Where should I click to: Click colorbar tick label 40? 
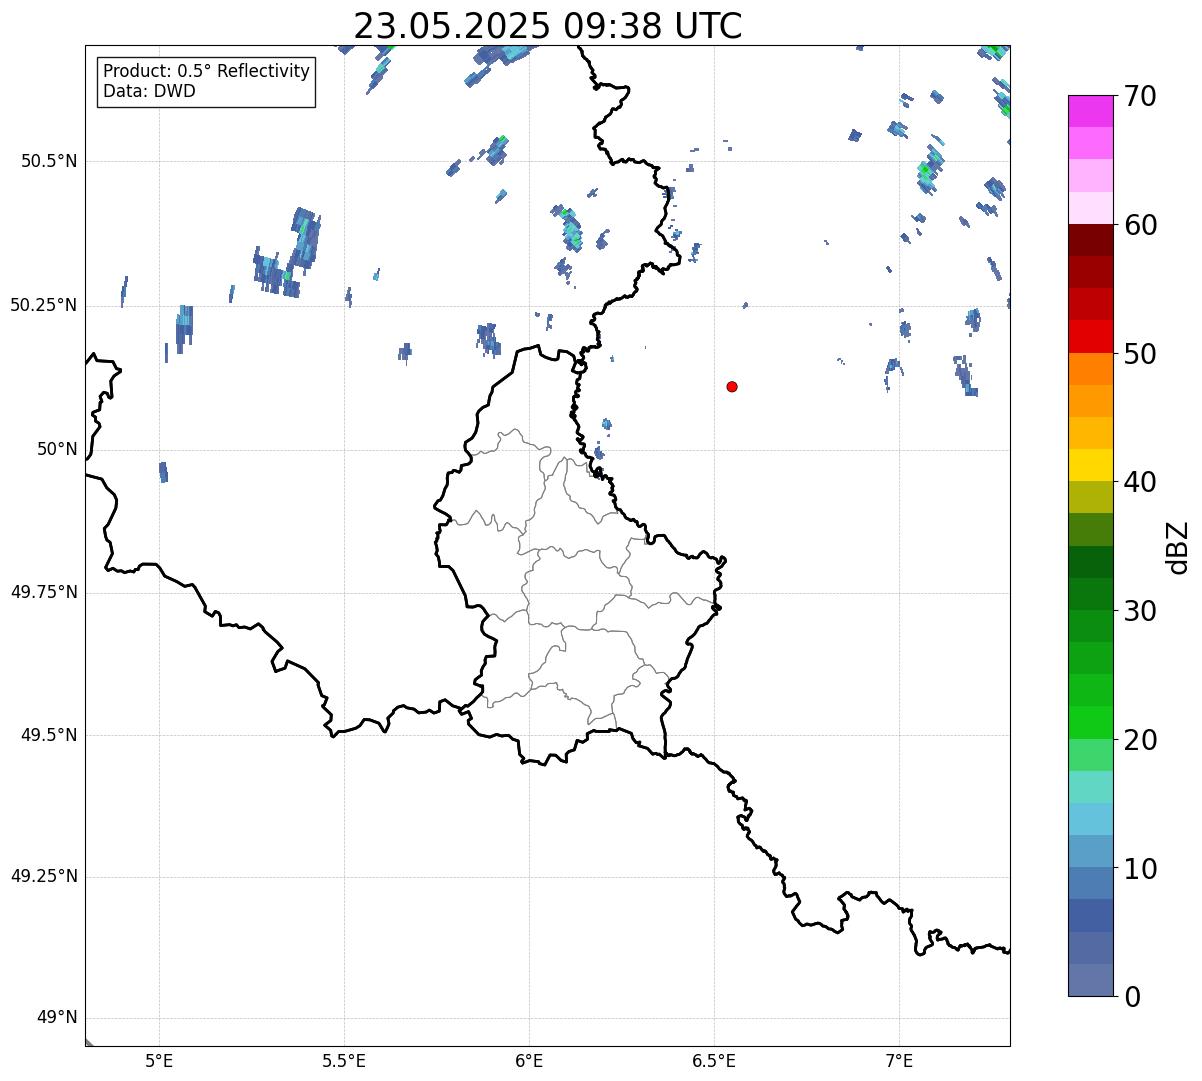point(1140,483)
